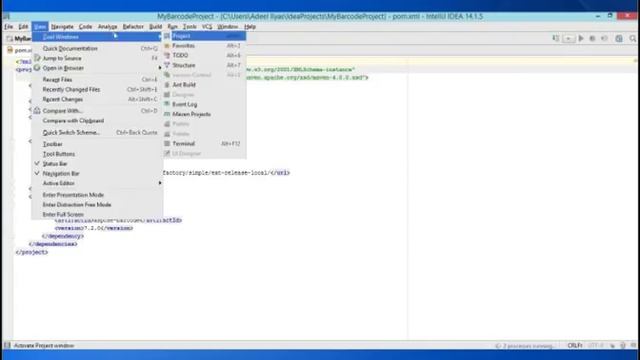The image size is (640, 360).
Task: Select Enter Full Screen
Action: 63,214
